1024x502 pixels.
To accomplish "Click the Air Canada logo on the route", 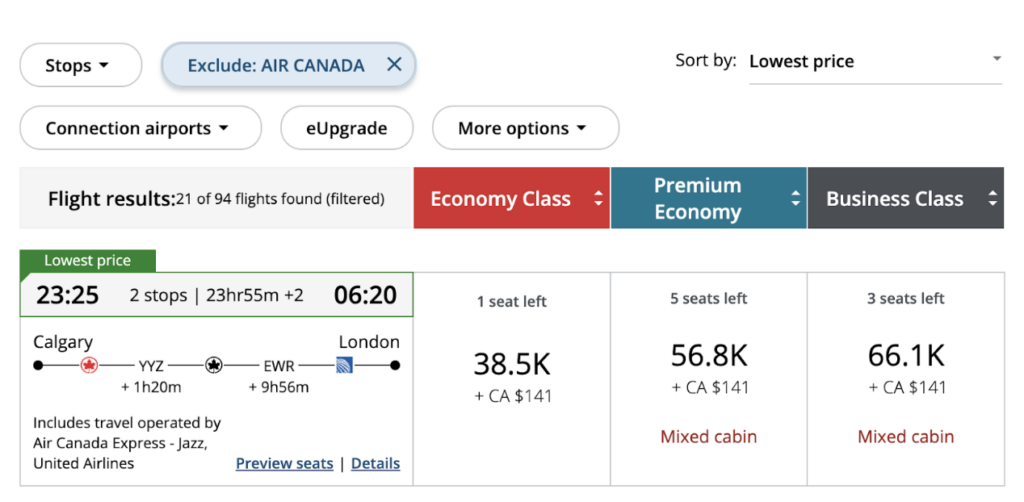I will click(x=89, y=365).
